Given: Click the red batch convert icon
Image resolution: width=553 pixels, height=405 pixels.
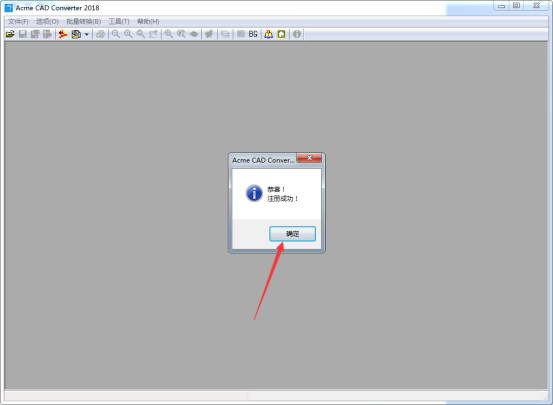Looking at the screenshot, I should click(63, 34).
